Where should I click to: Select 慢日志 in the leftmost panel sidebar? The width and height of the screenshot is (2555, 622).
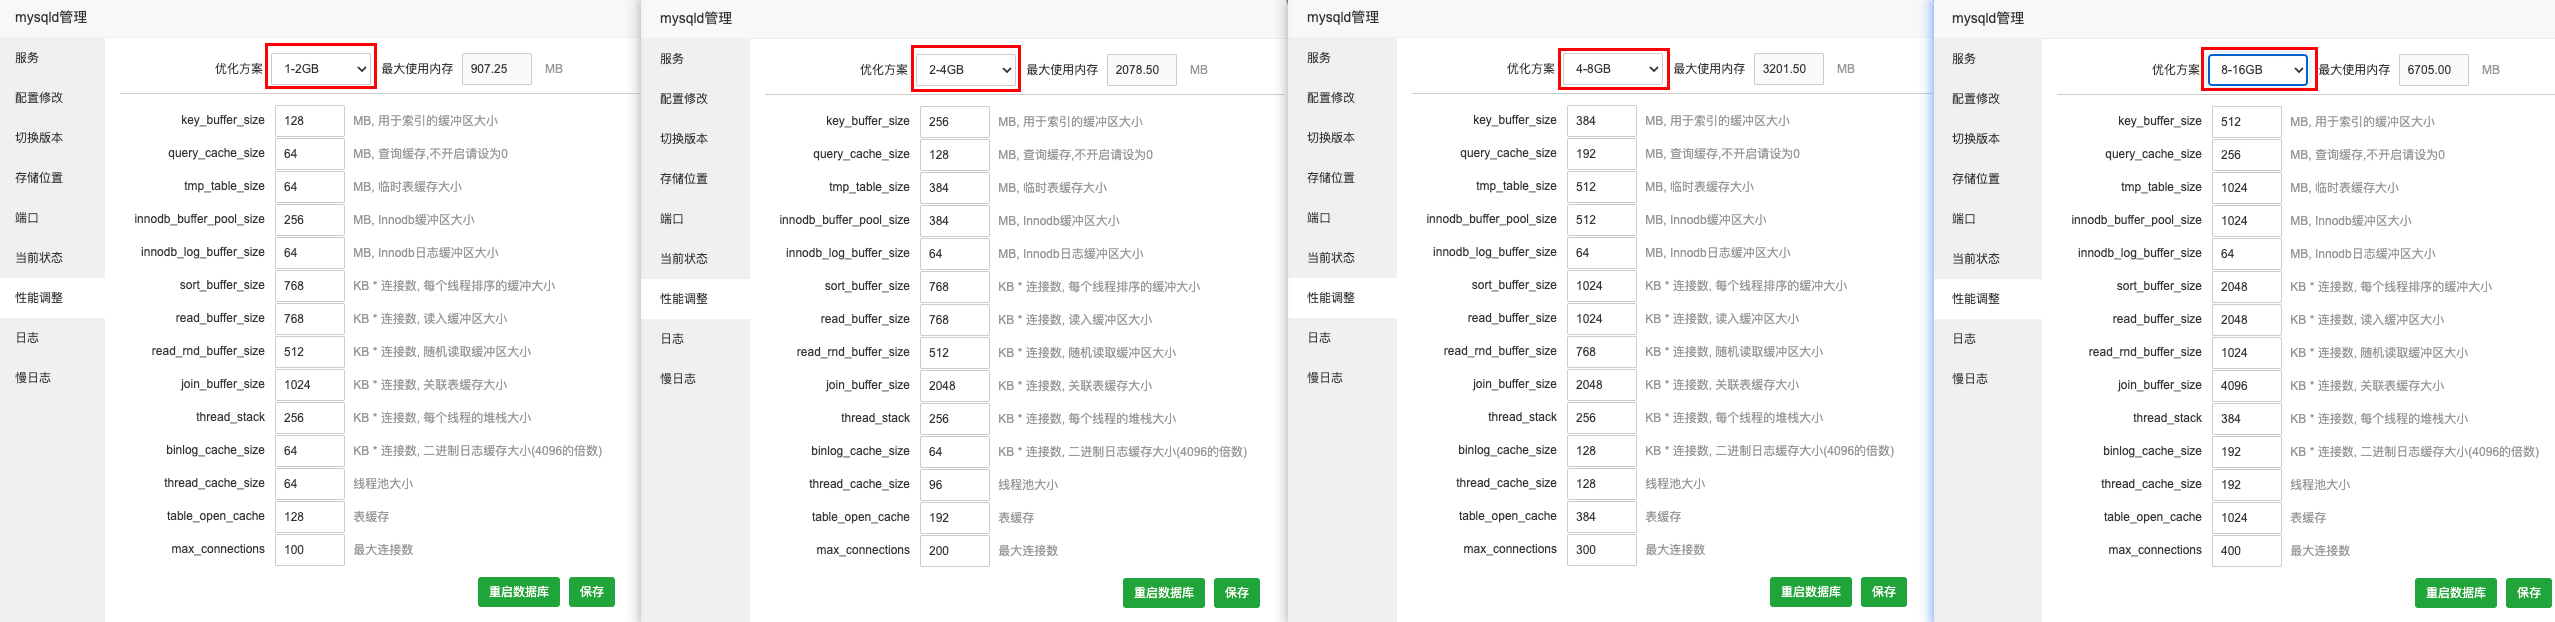[33, 378]
